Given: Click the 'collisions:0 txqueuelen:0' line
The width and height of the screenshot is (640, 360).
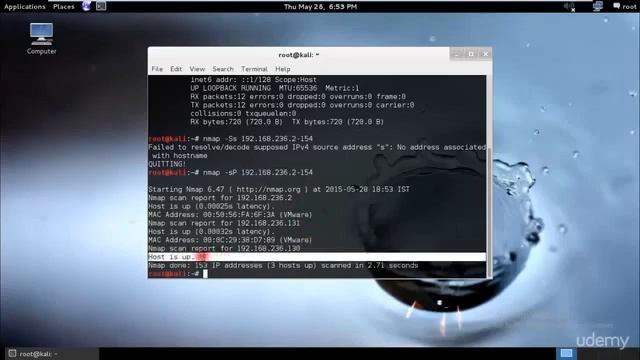Looking at the screenshot, I should 243,113.
